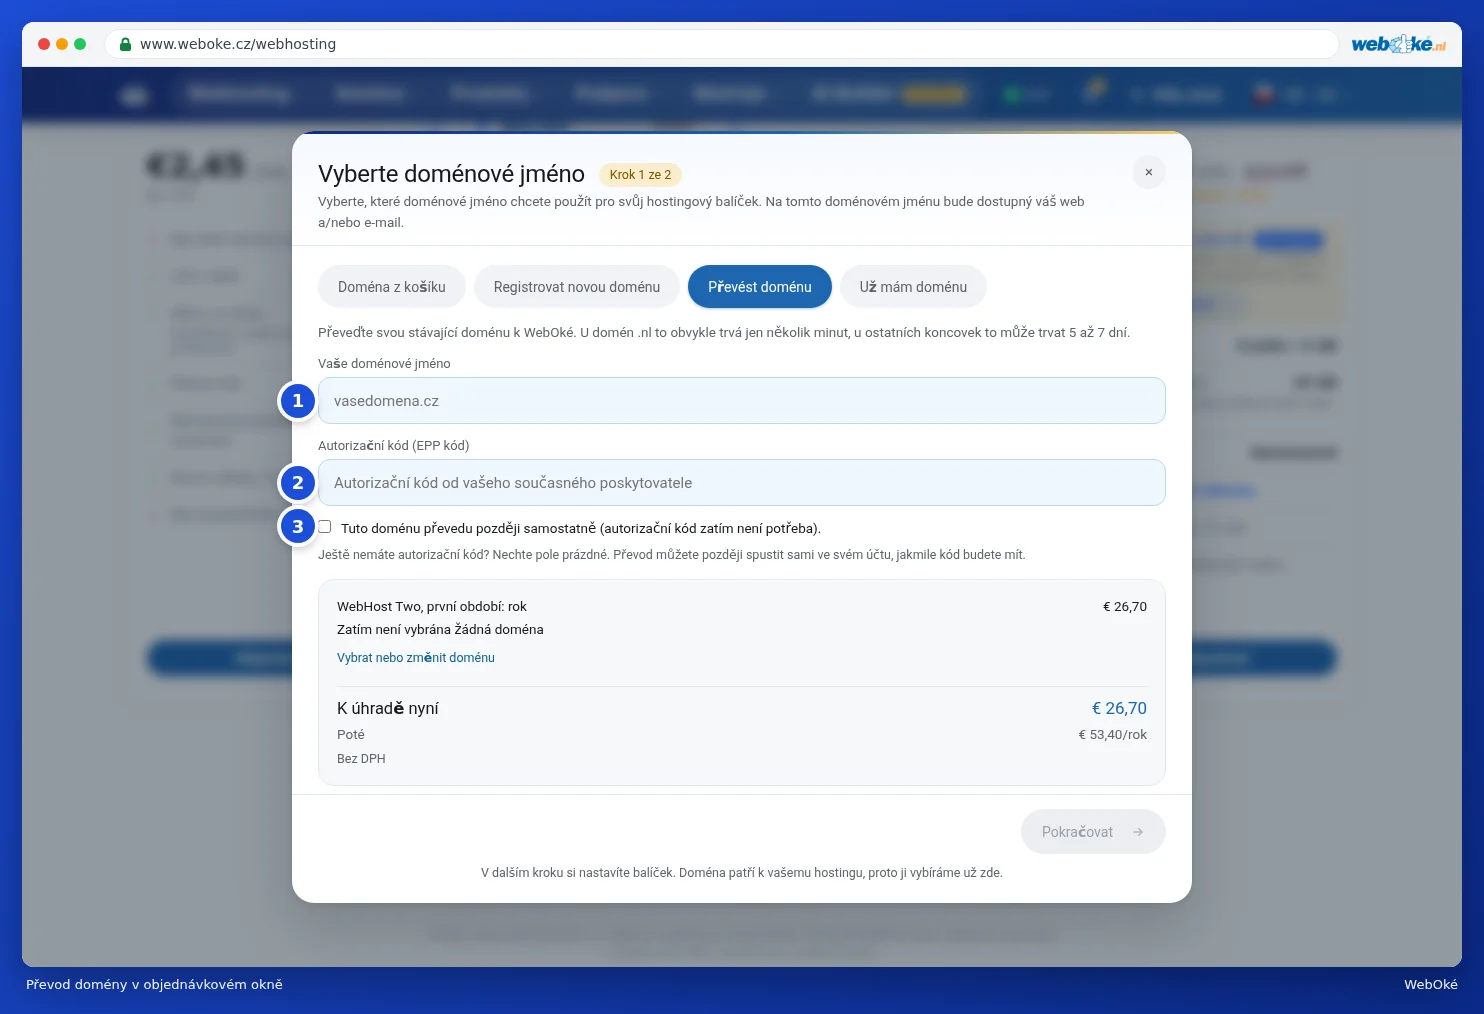1484x1014 pixels.
Task: Click the 'Poté' label
Action: coord(351,734)
